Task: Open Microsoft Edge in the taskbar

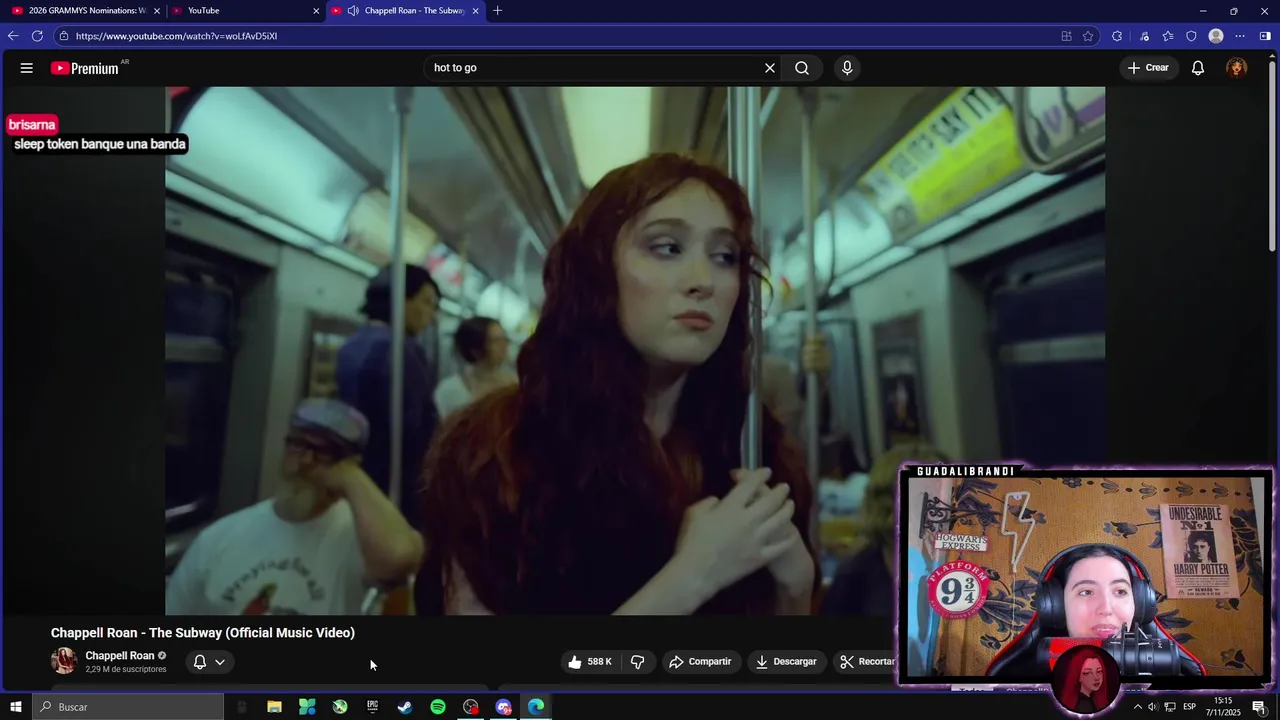Action: 536,707
